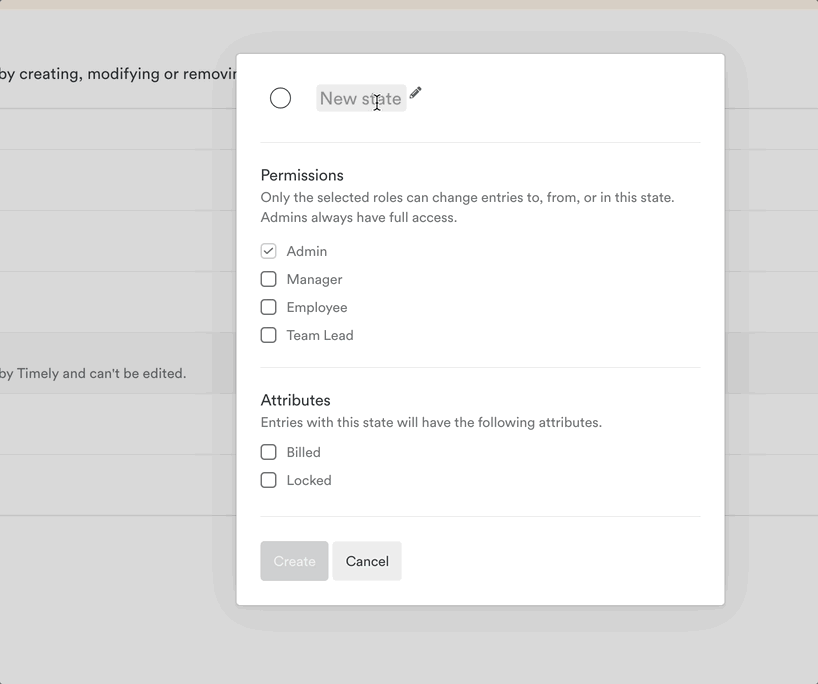Screen dimensions: 818x684
Task: Check the Manager permission checkbox
Action: point(268,279)
